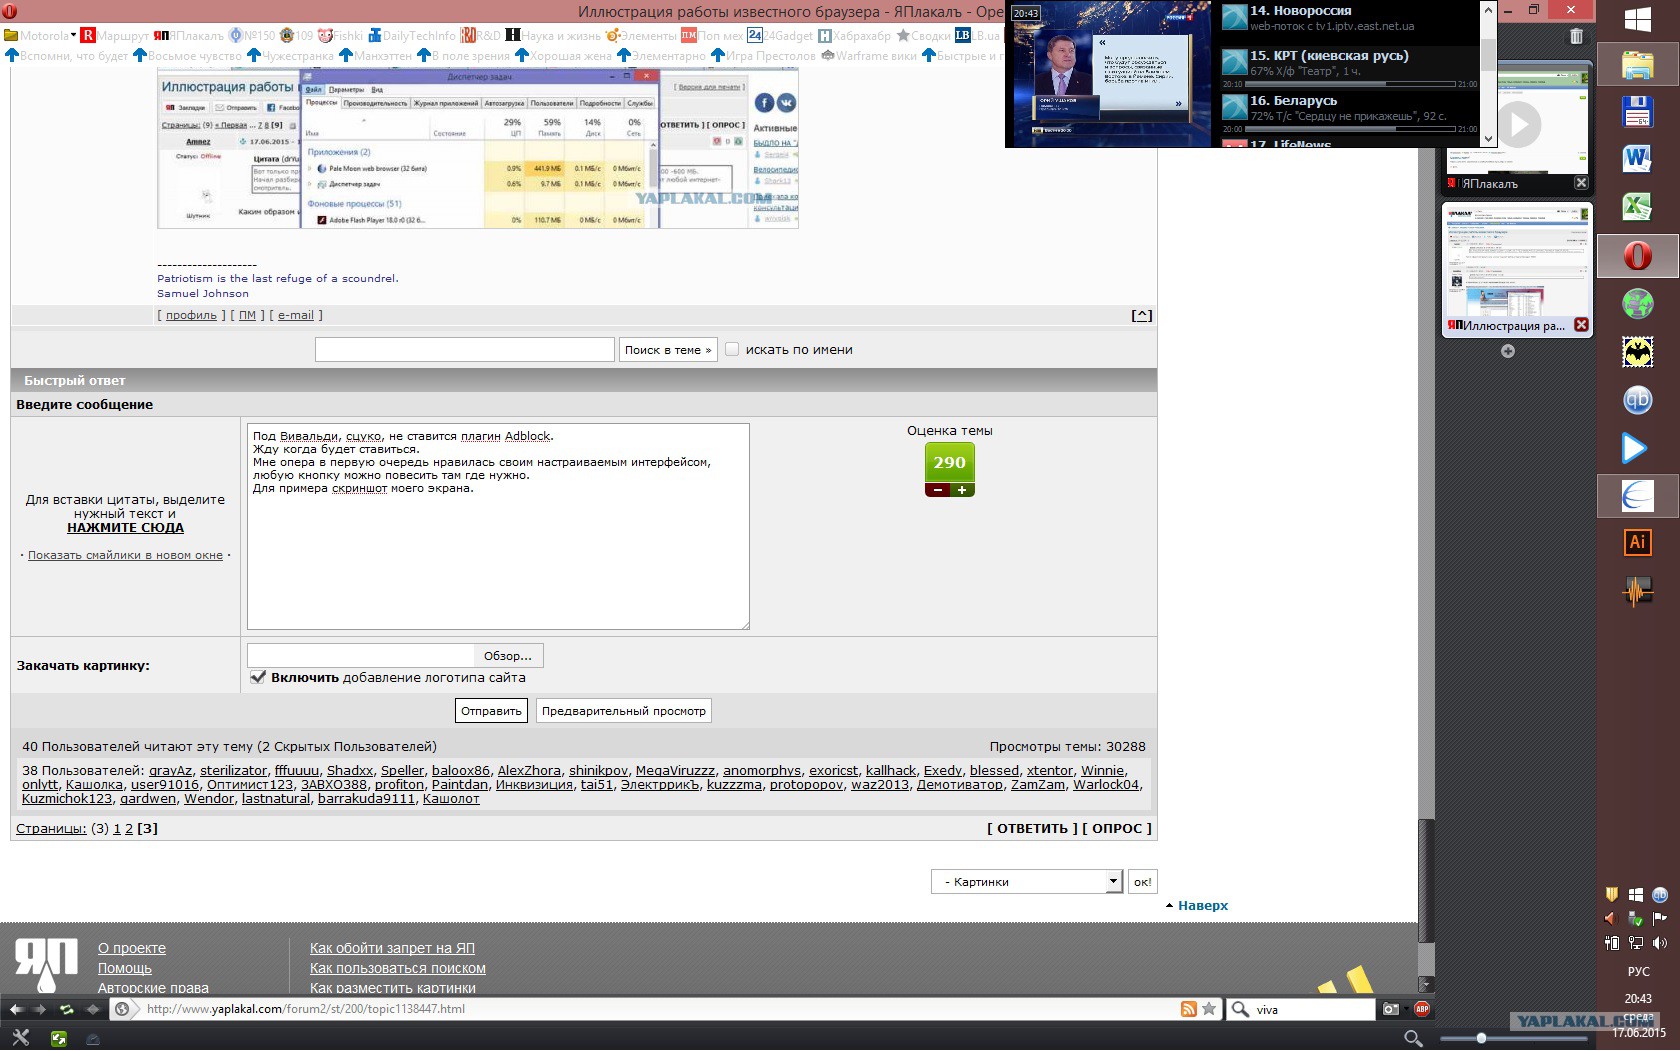
Task: Bookmark the page with the star icon
Action: tap(1209, 1009)
